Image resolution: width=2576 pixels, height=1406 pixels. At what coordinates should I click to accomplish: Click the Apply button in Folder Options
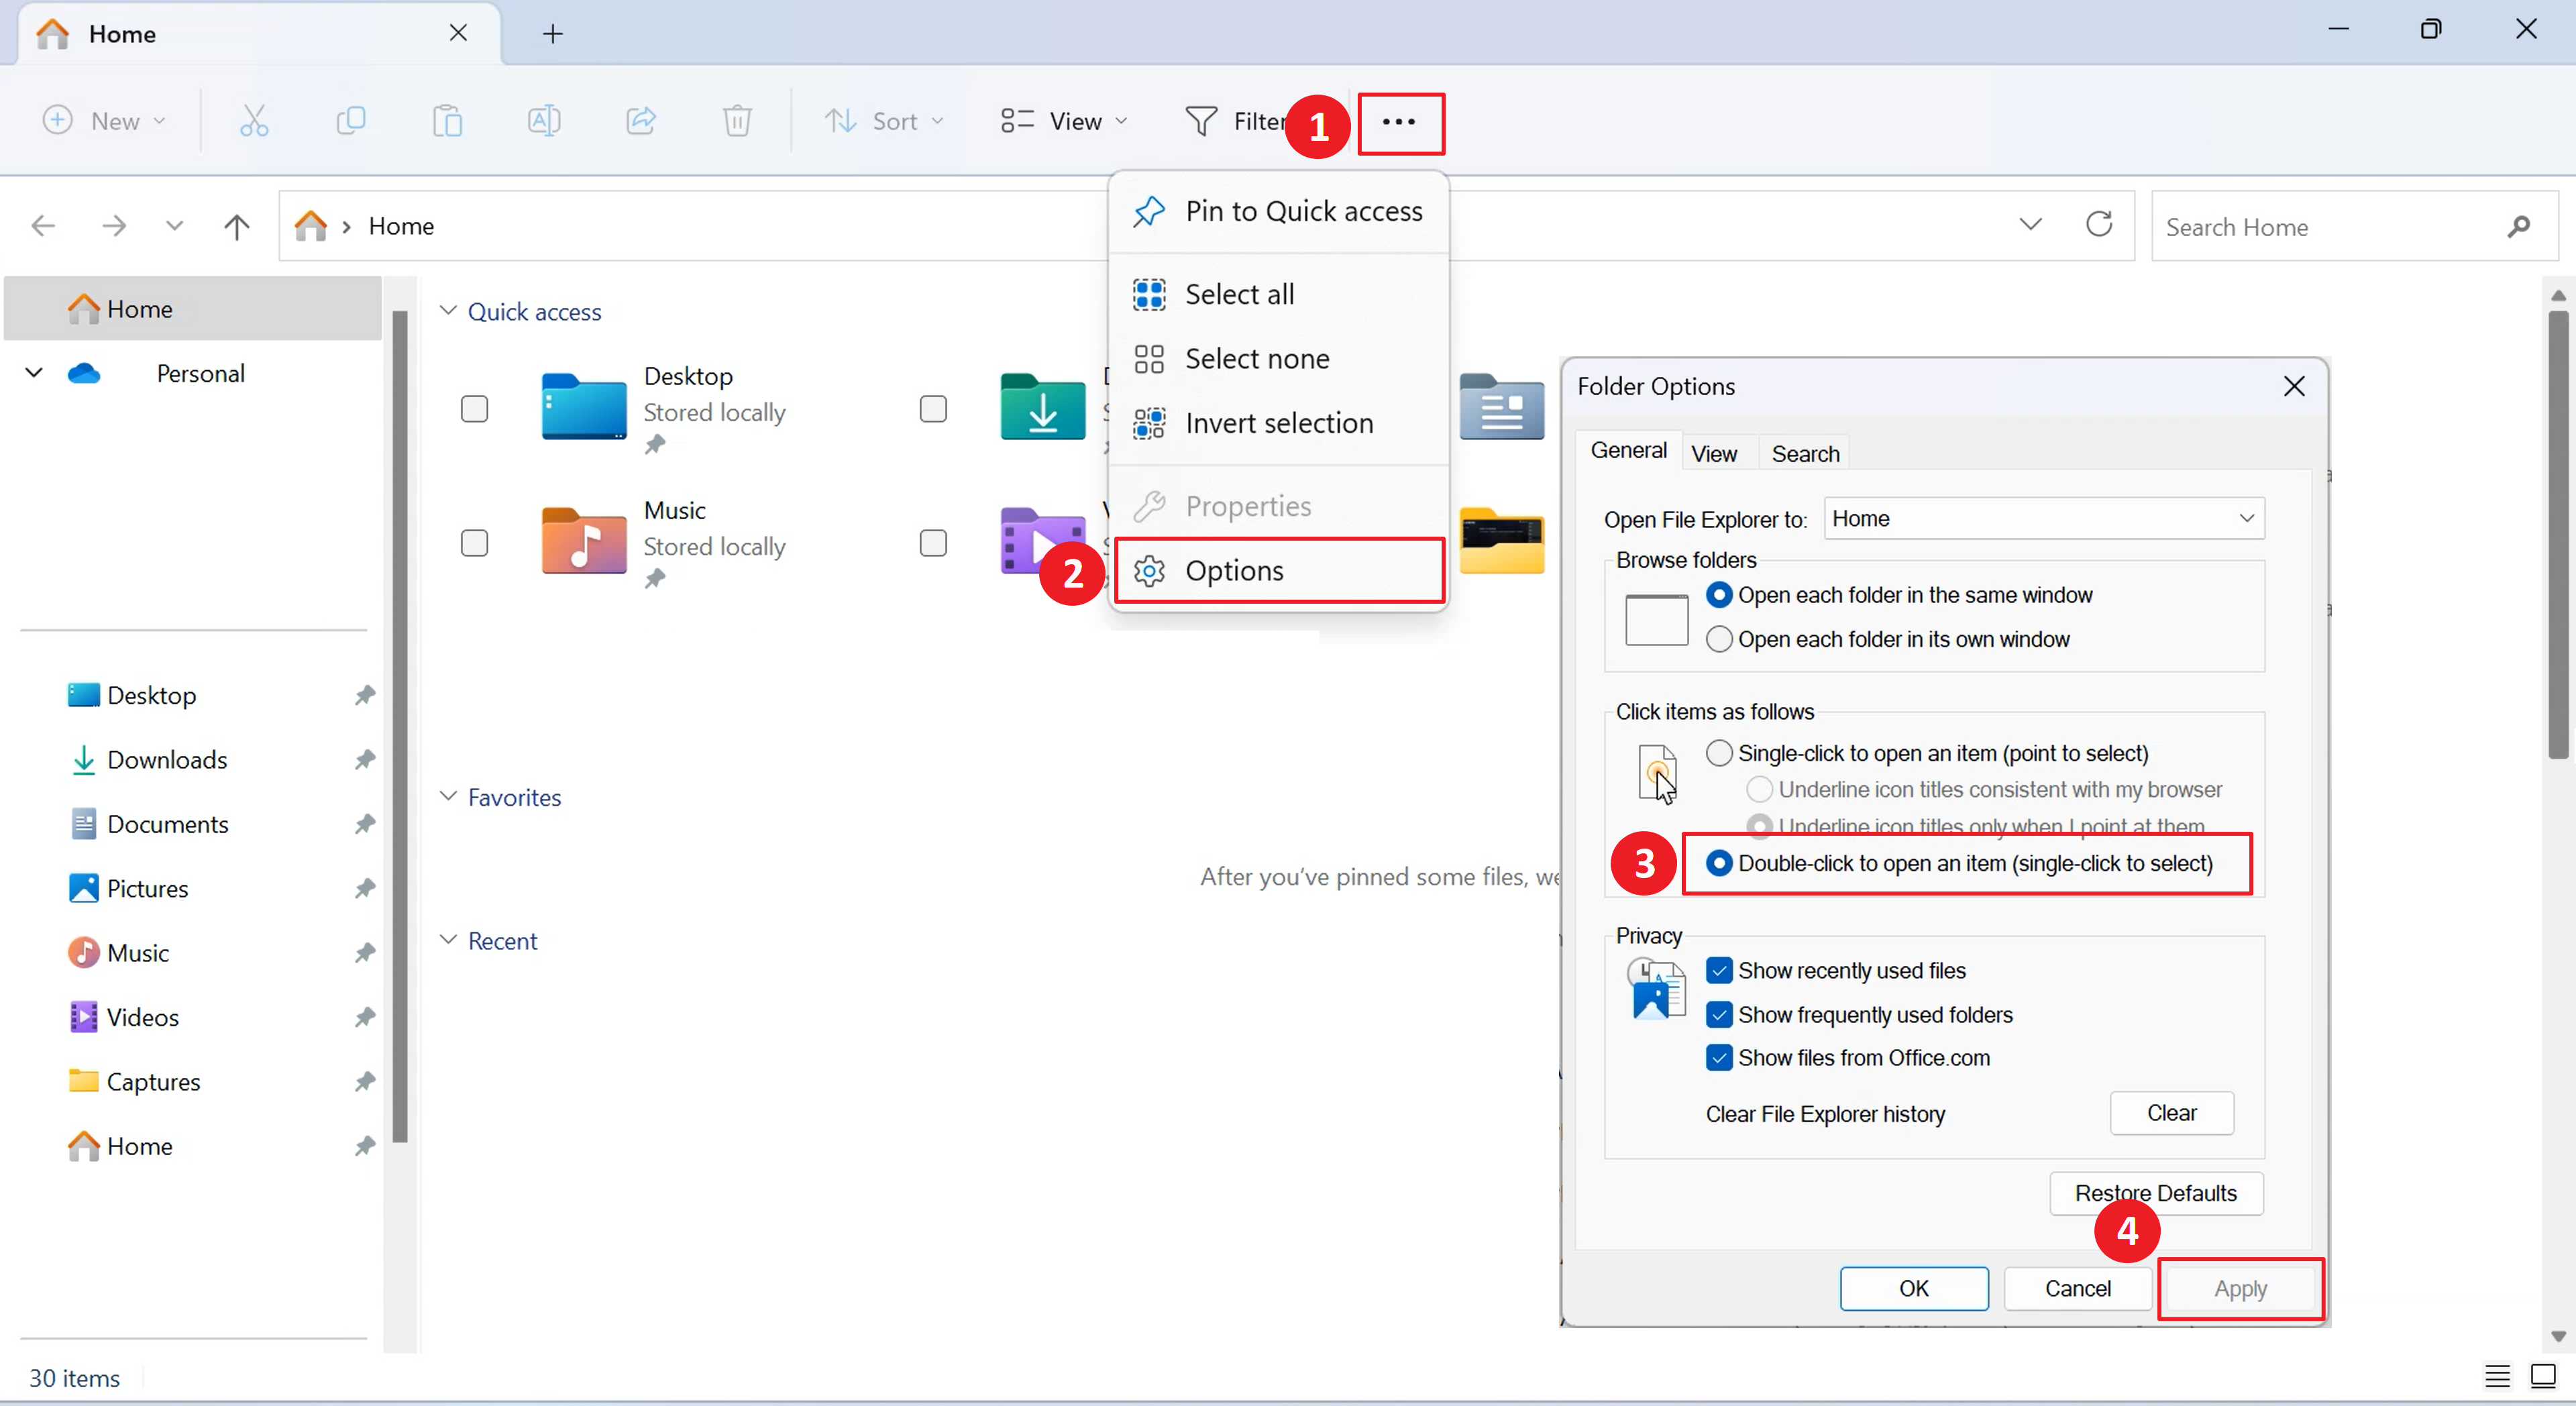click(x=2240, y=1288)
